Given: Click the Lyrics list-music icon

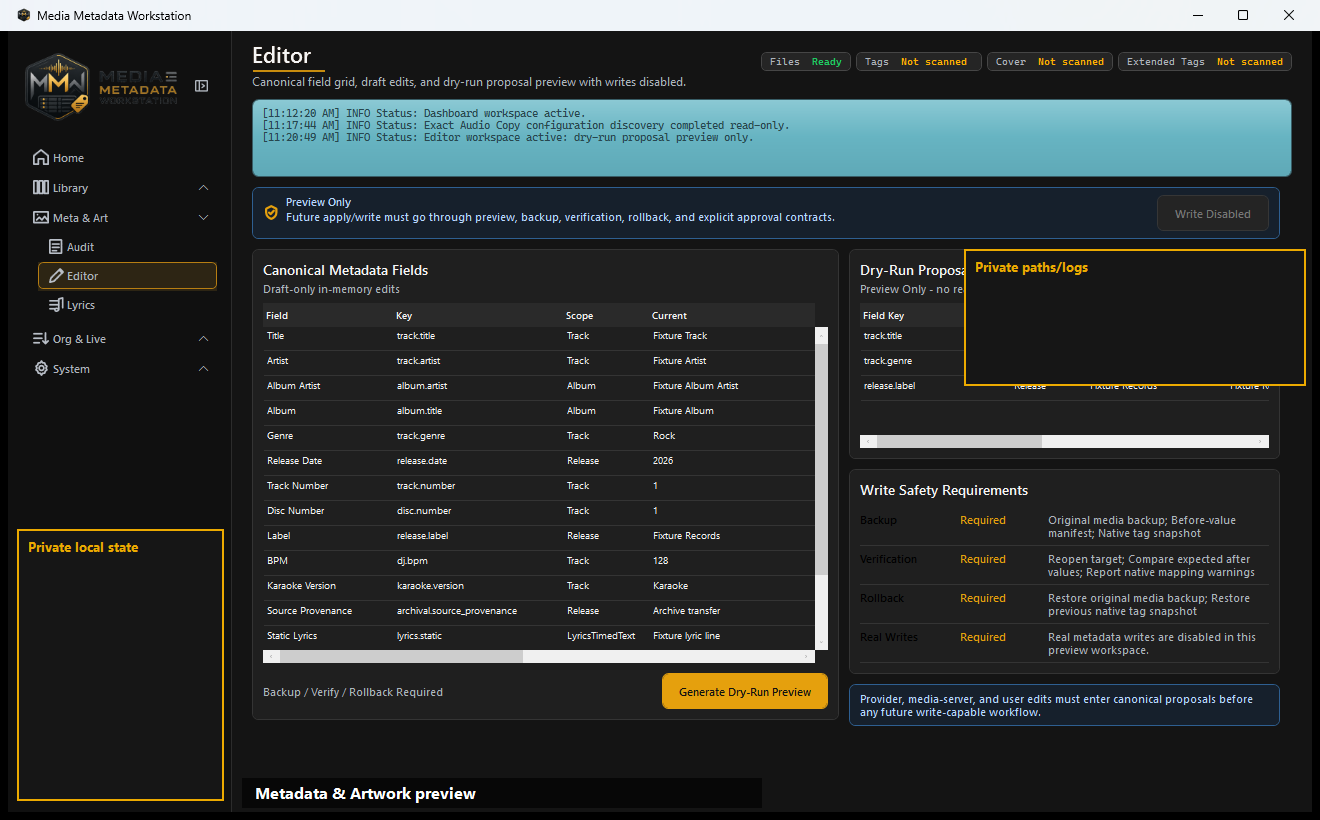Looking at the screenshot, I should click(x=56, y=305).
